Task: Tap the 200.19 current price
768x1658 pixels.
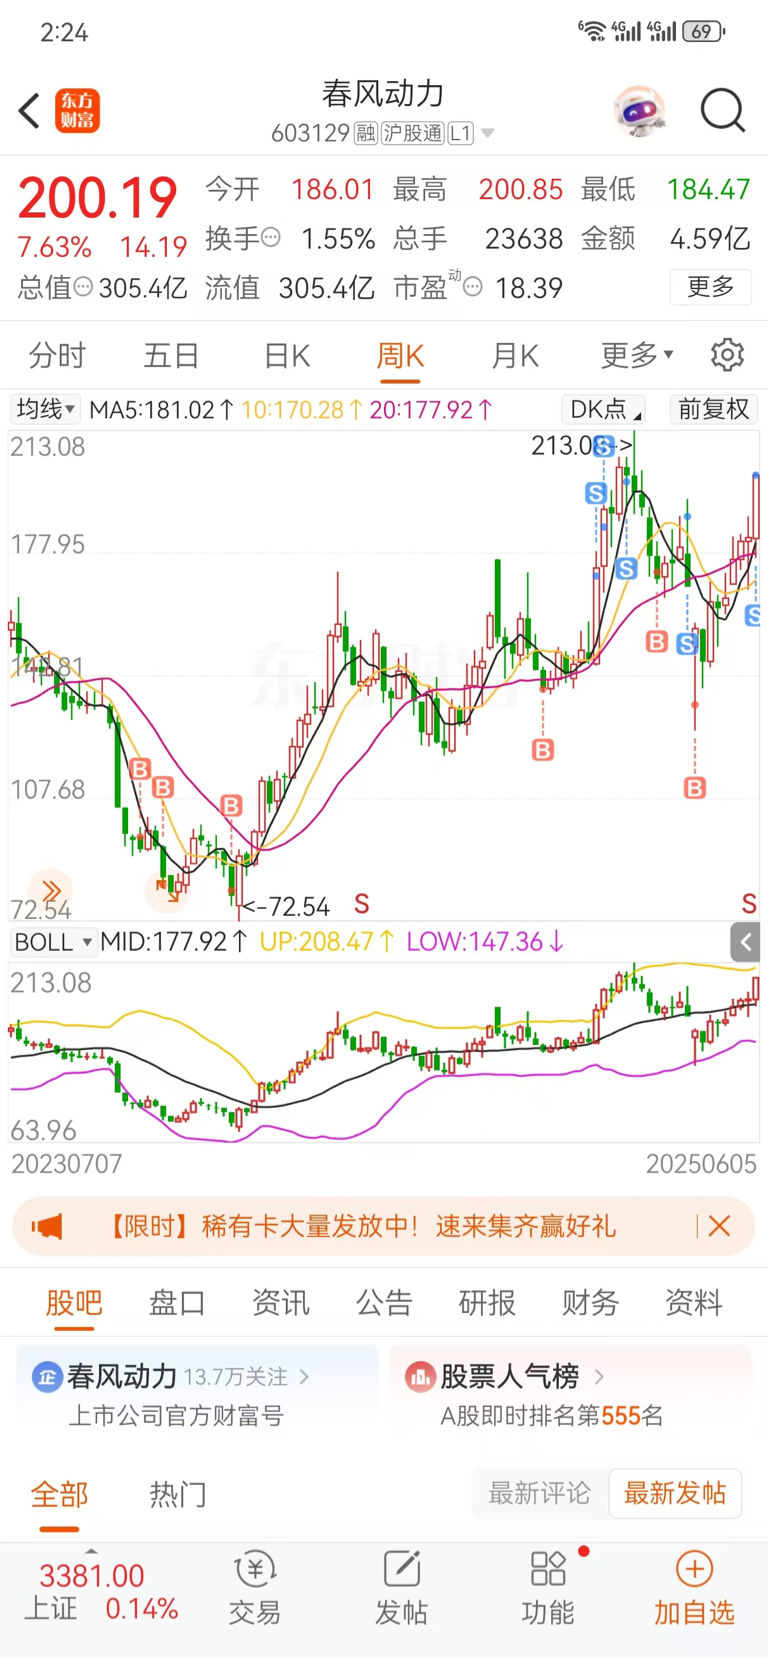Action: pyautogui.click(x=98, y=197)
